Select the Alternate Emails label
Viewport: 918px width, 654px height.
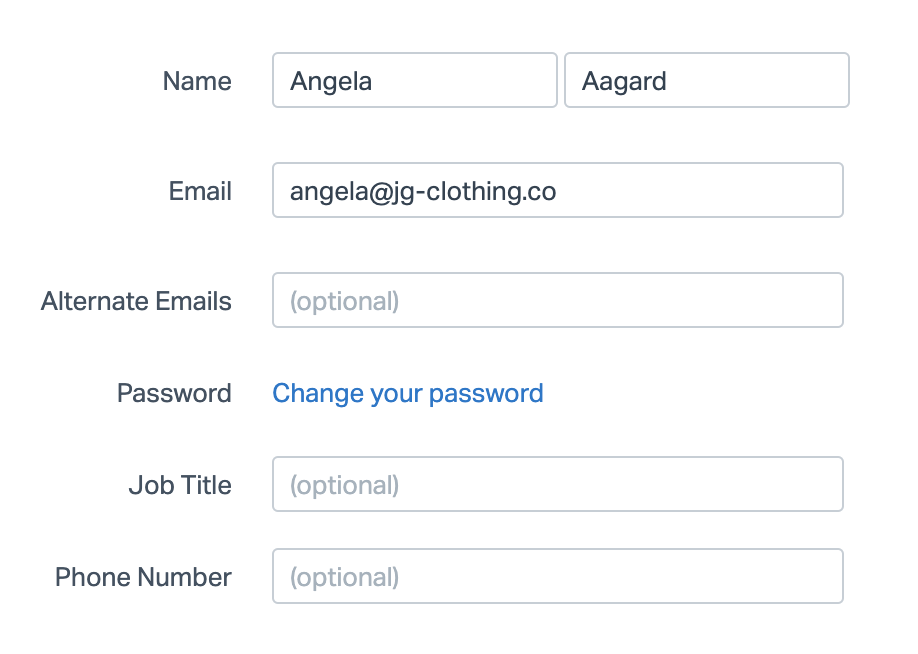[x=136, y=301]
